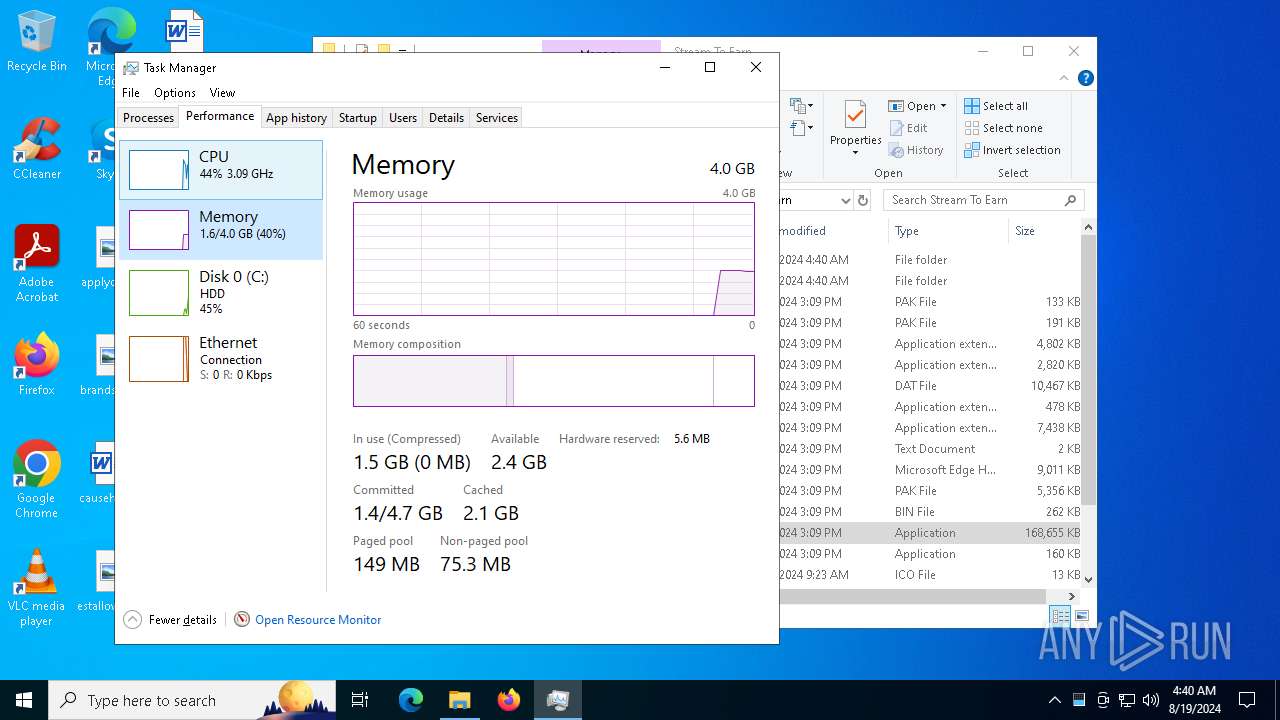
Task: Click the Edit button in Explorer ribbon
Action: pyautogui.click(x=908, y=128)
